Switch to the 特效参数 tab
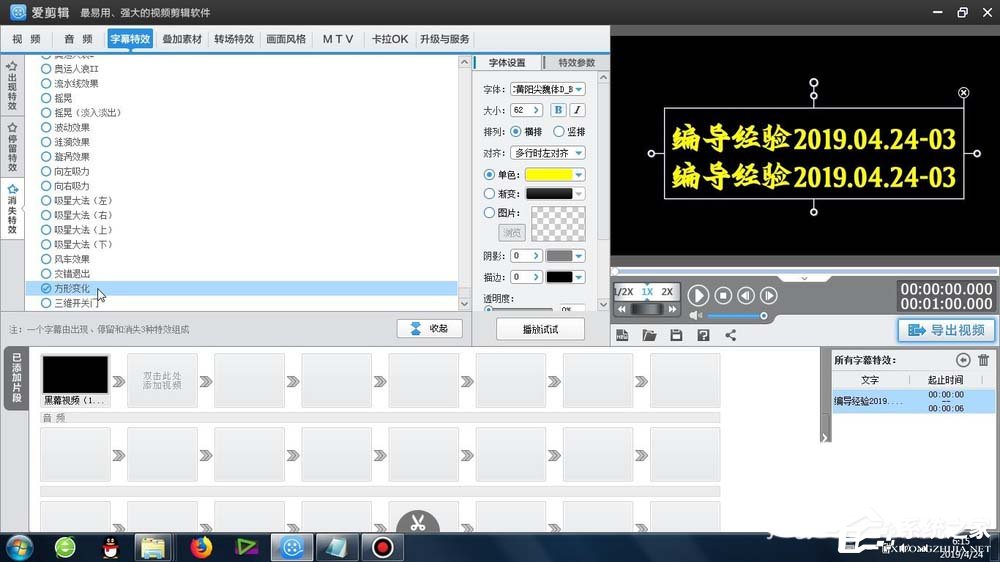Image resolution: width=1000 pixels, height=562 pixels. [x=577, y=63]
